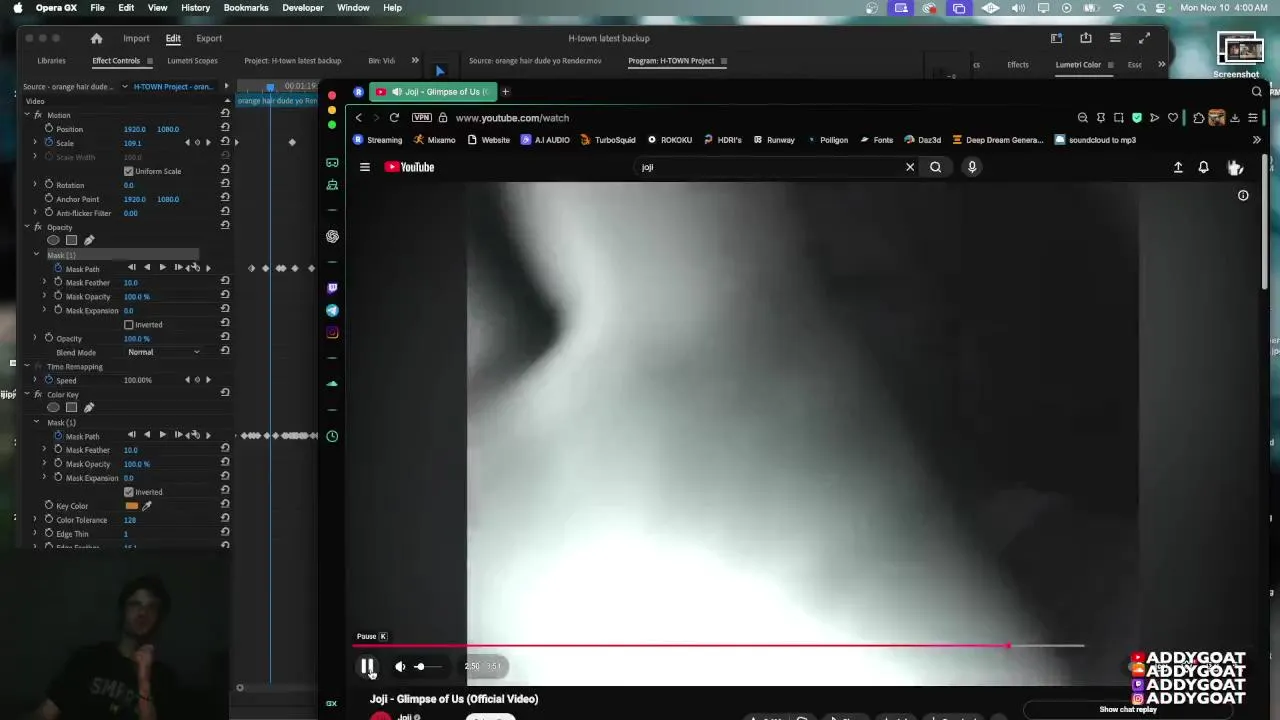The height and width of the screenshot is (720, 1280).
Task: Click the Premiere Home icon
Action: pyautogui.click(x=96, y=38)
